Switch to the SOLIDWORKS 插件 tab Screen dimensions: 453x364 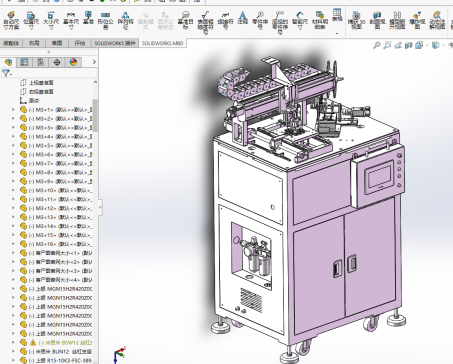[115, 43]
